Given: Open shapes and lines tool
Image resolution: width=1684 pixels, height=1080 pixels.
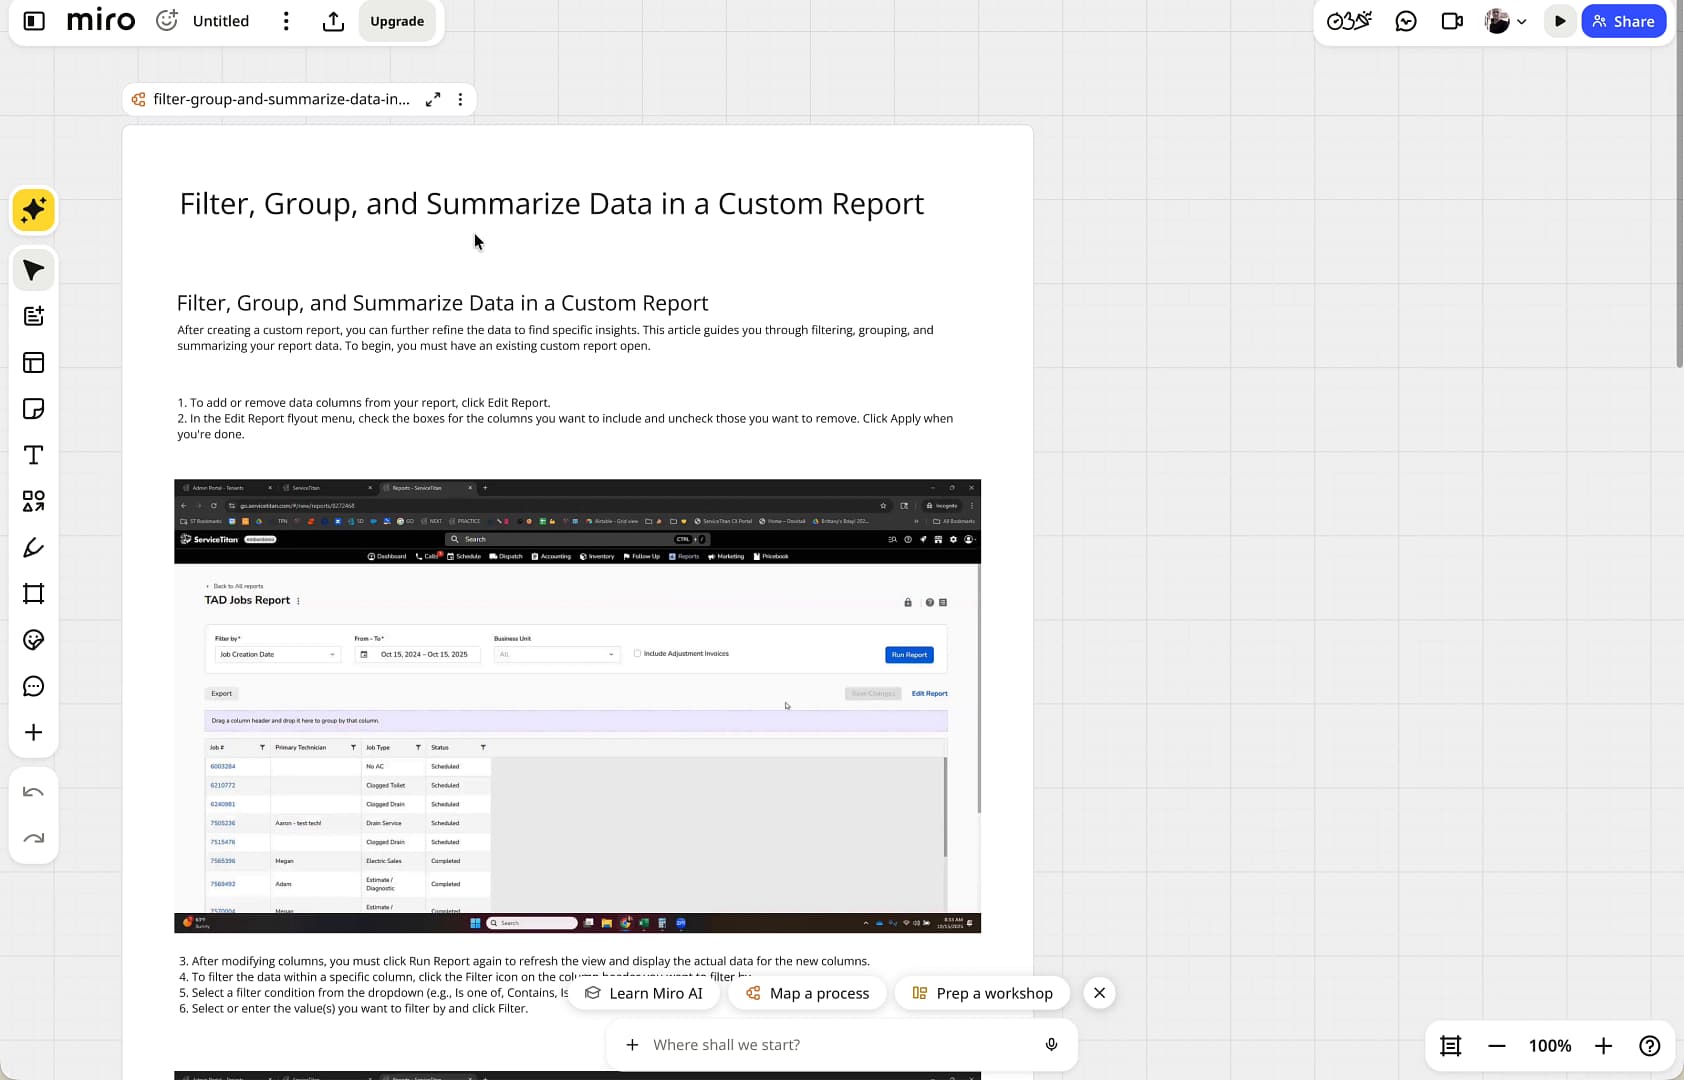Looking at the screenshot, I should pos(34,501).
